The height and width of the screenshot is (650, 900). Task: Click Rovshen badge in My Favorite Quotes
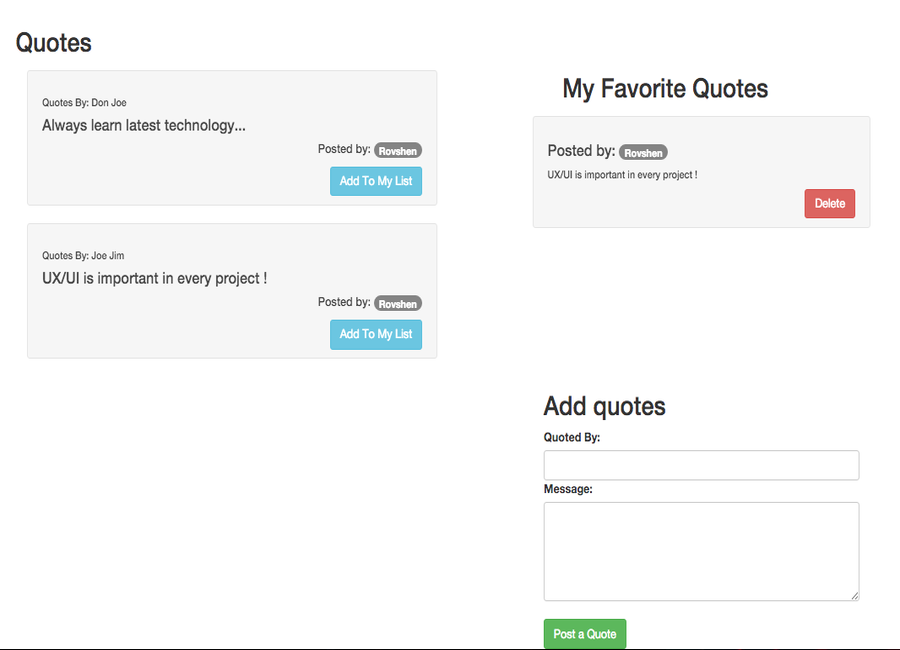tap(643, 153)
